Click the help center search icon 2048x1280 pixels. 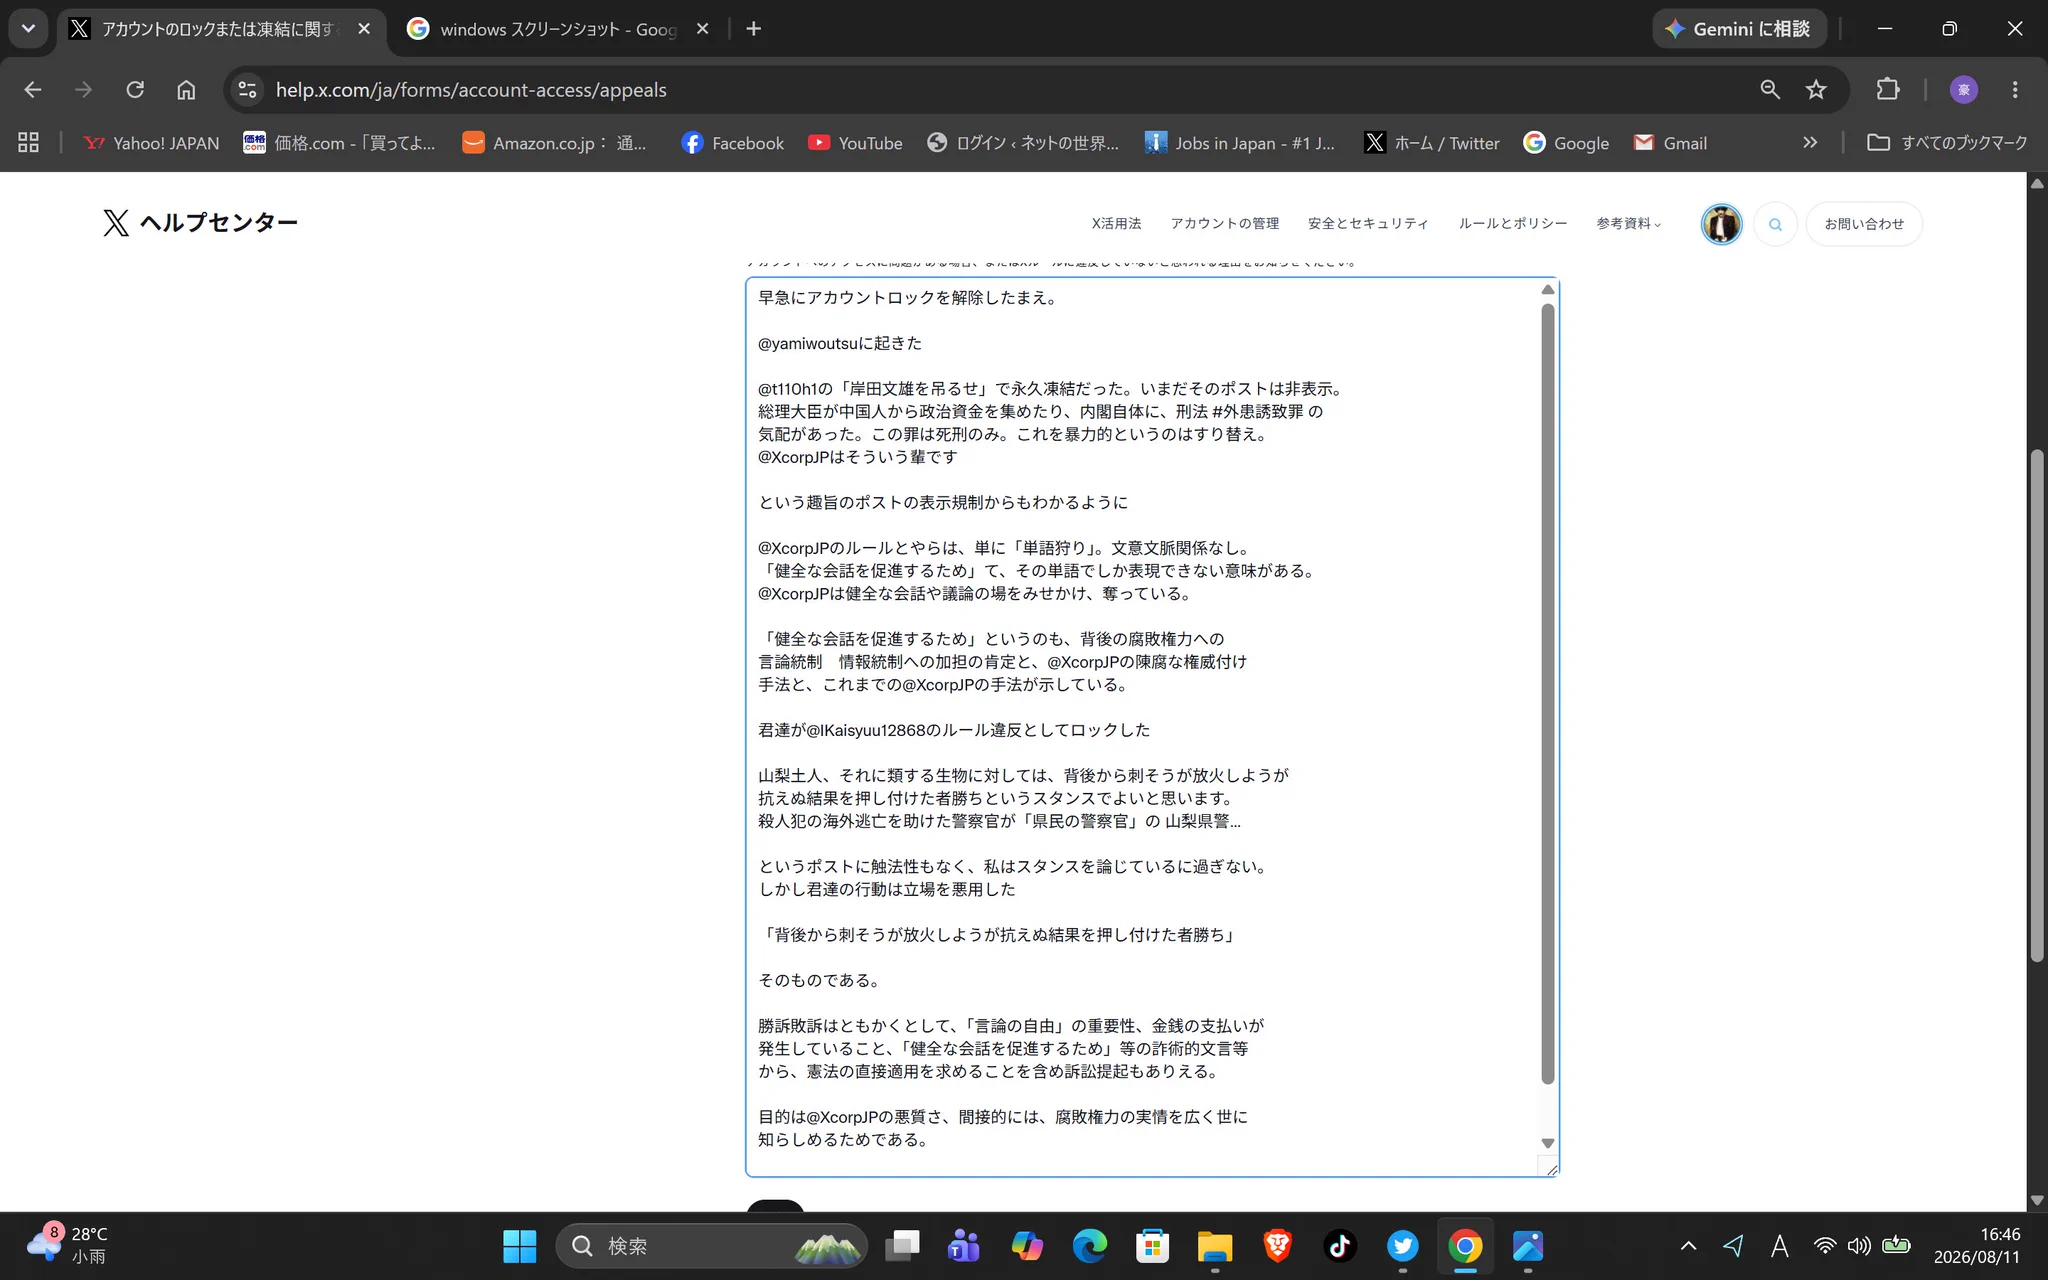tap(1775, 224)
